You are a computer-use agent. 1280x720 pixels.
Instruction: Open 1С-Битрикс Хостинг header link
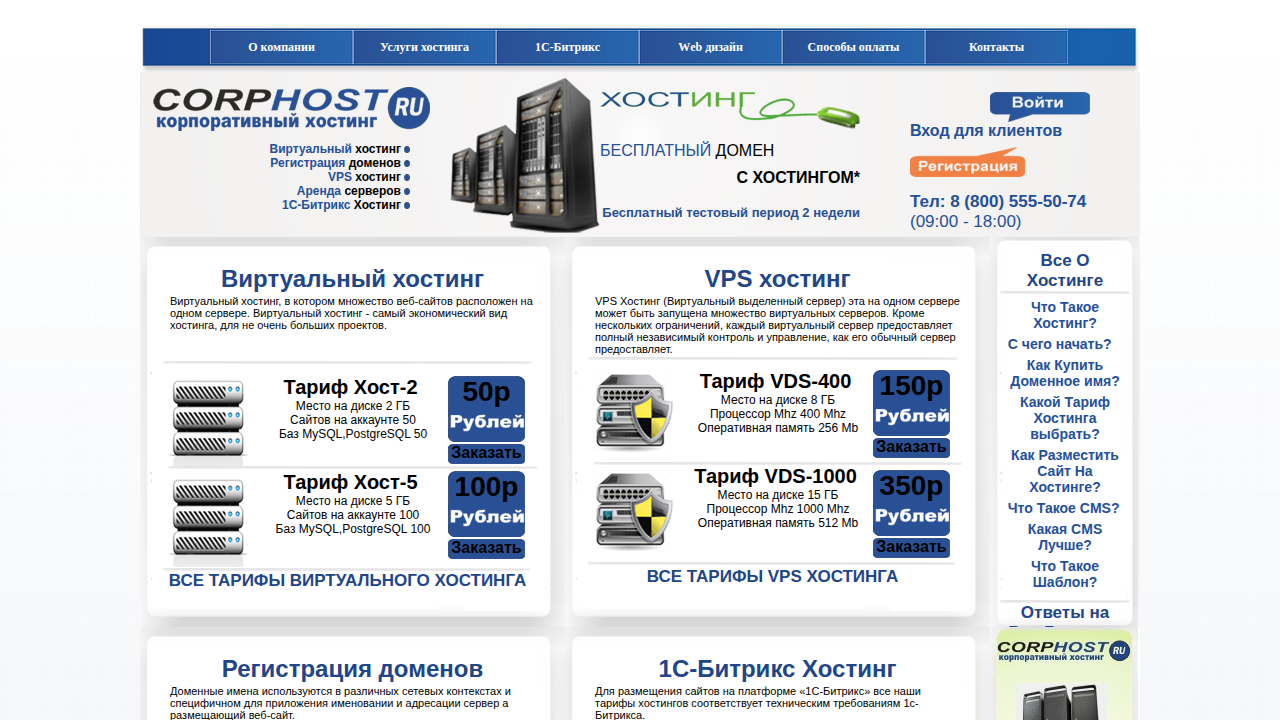[341, 205]
